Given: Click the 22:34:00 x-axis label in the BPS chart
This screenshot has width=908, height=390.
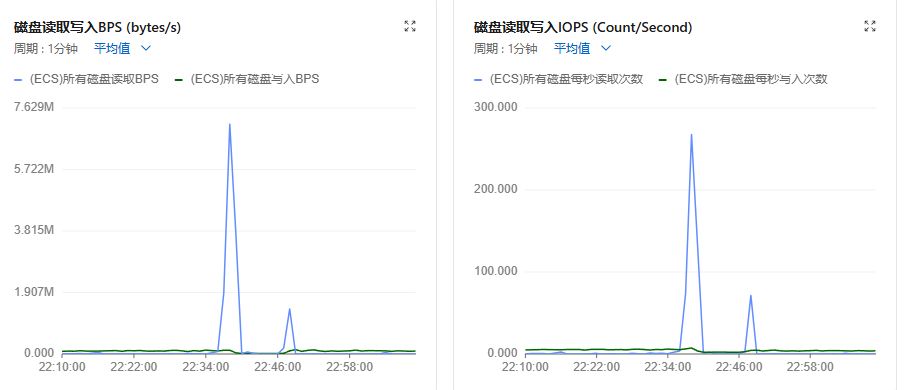Looking at the screenshot, I should 206,367.
